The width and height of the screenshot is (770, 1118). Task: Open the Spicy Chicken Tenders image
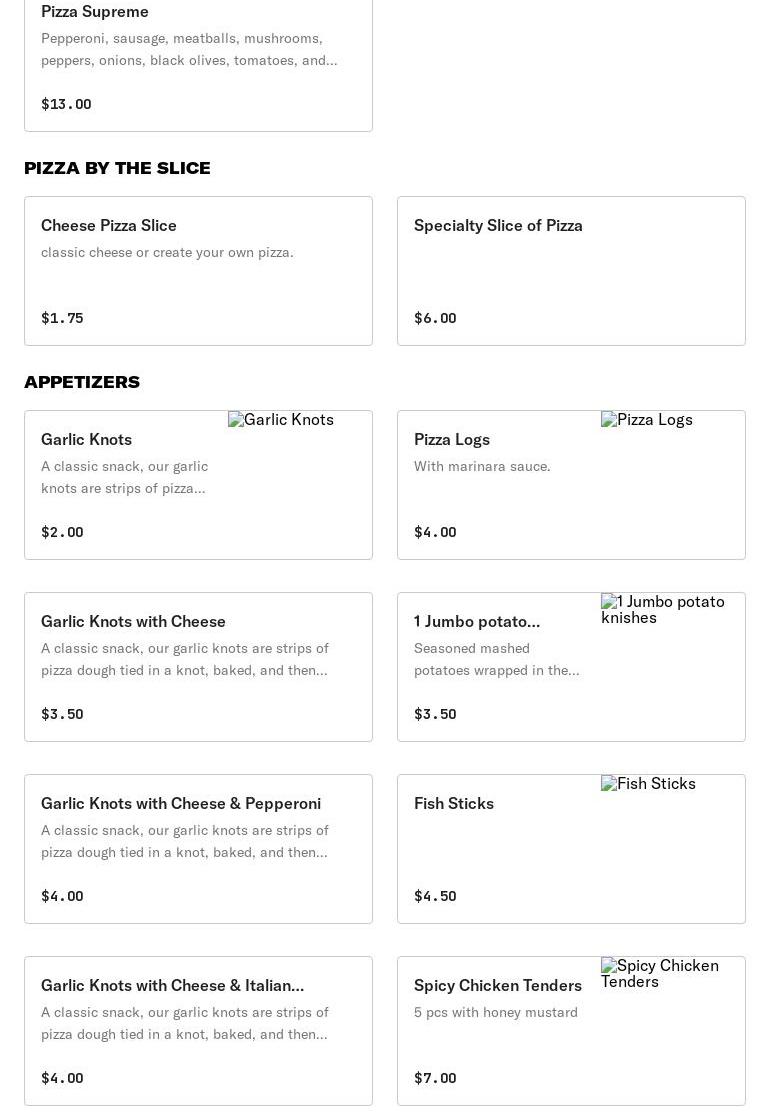pos(660,973)
